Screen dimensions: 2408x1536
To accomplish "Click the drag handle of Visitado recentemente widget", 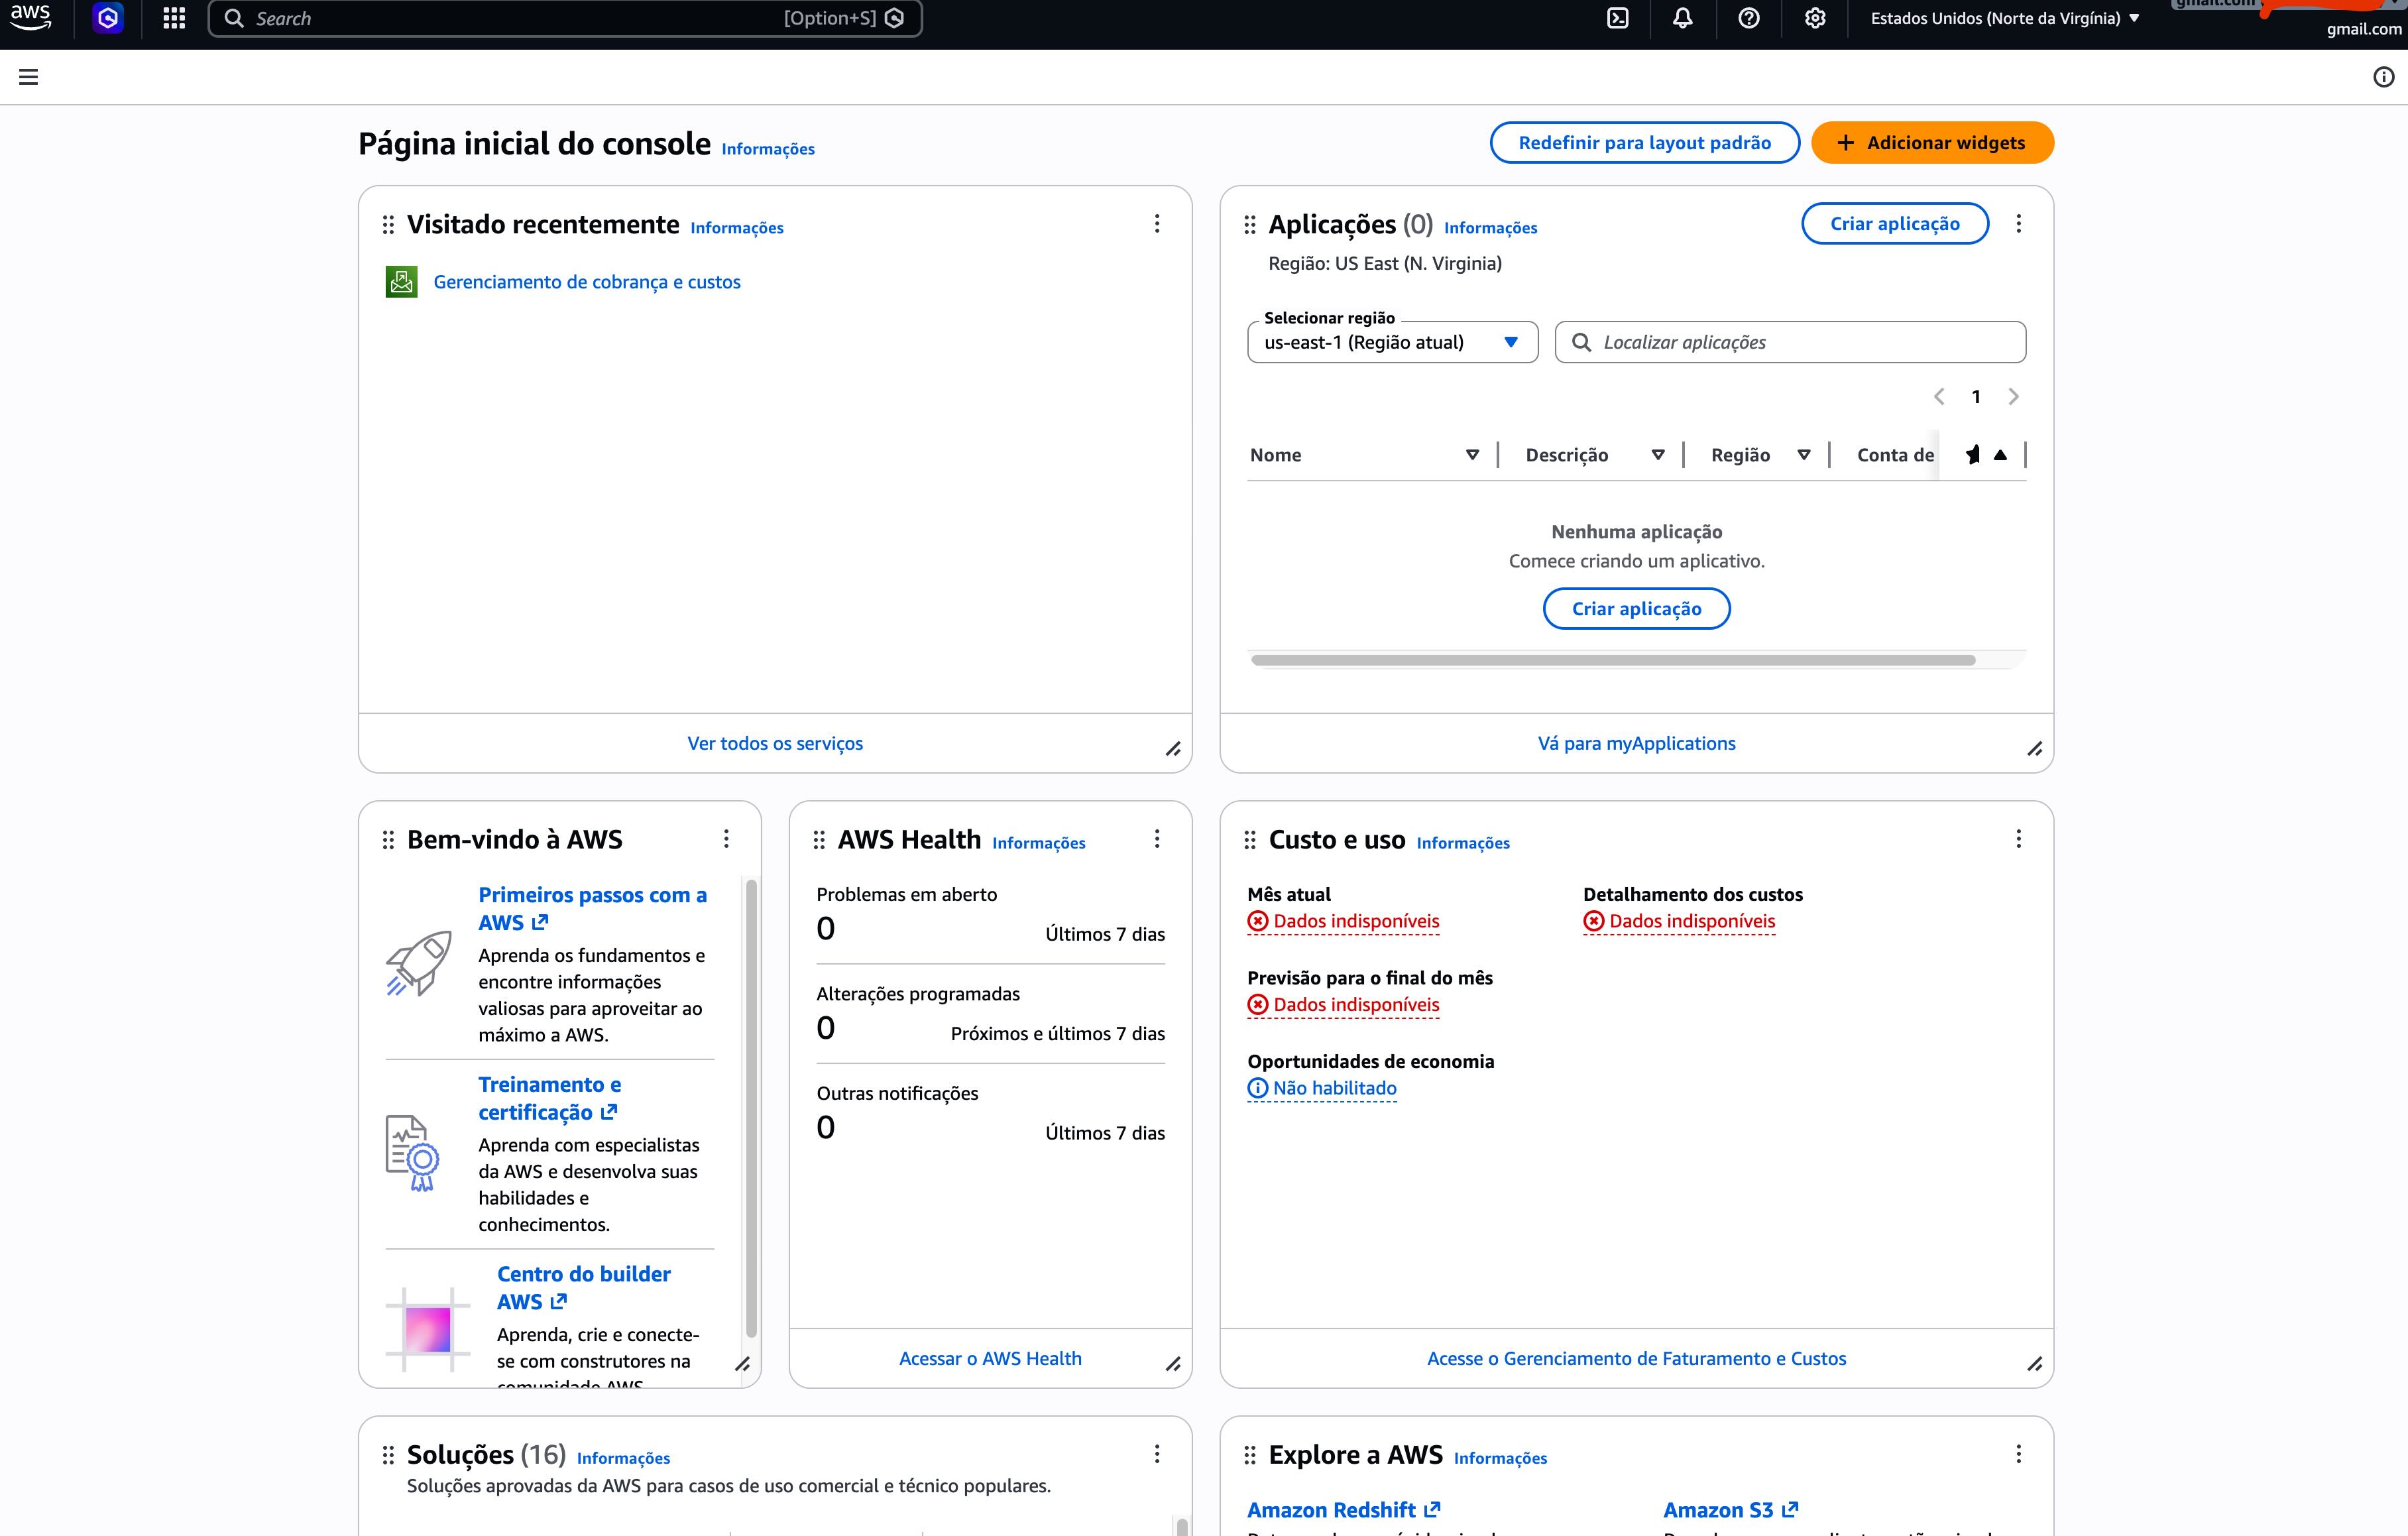I will (388, 225).
